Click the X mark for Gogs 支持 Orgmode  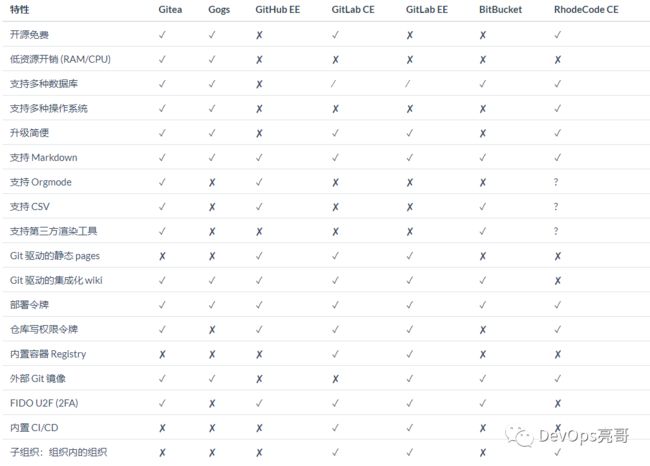(x=212, y=182)
